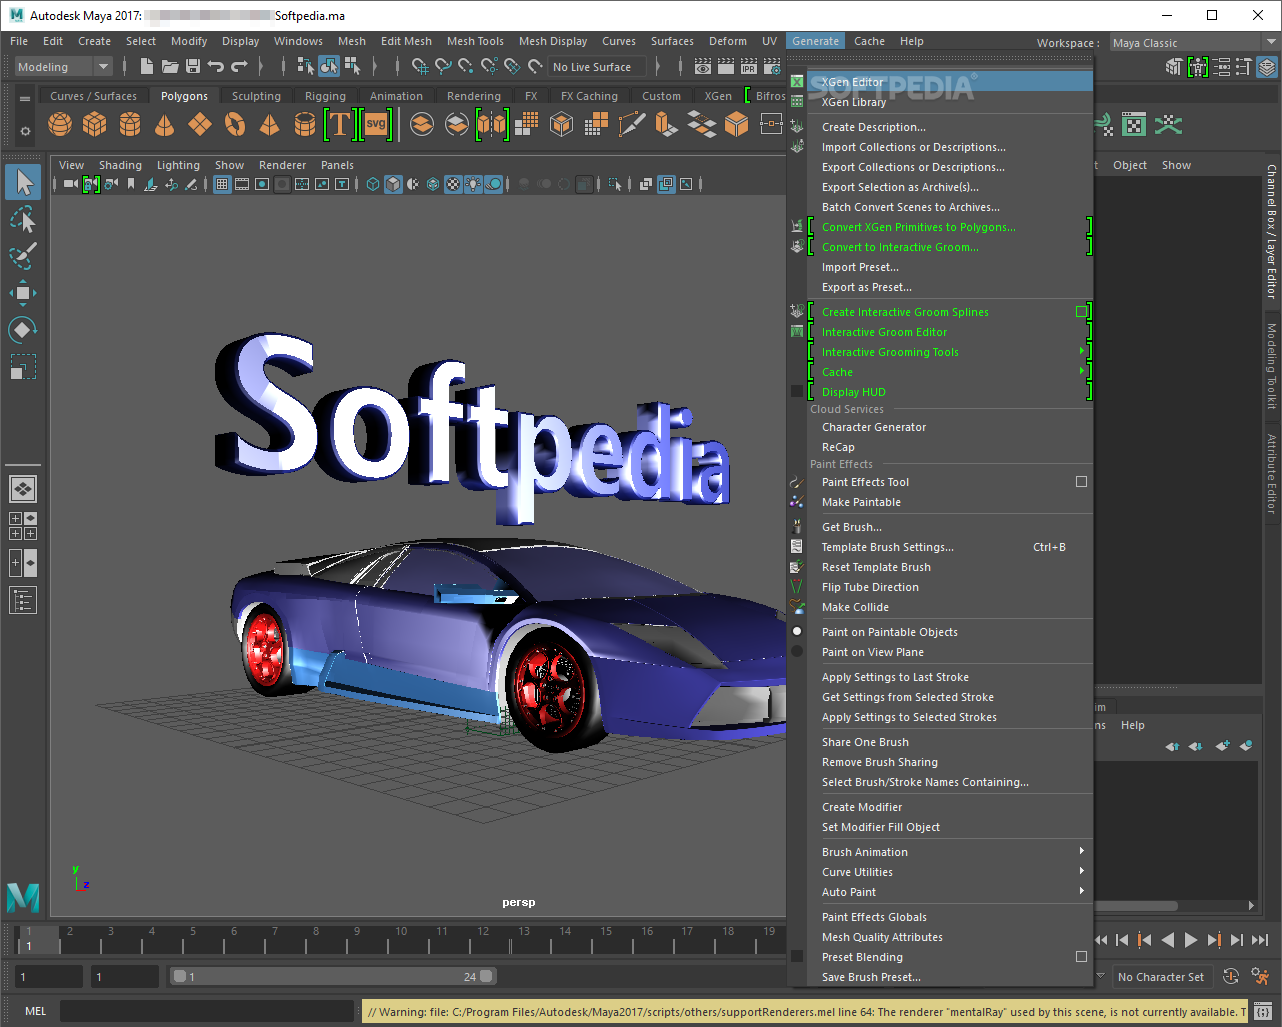This screenshot has height=1027, width=1282.
Task: Open Paint Effects Tool option box
Action: [x=1081, y=482]
